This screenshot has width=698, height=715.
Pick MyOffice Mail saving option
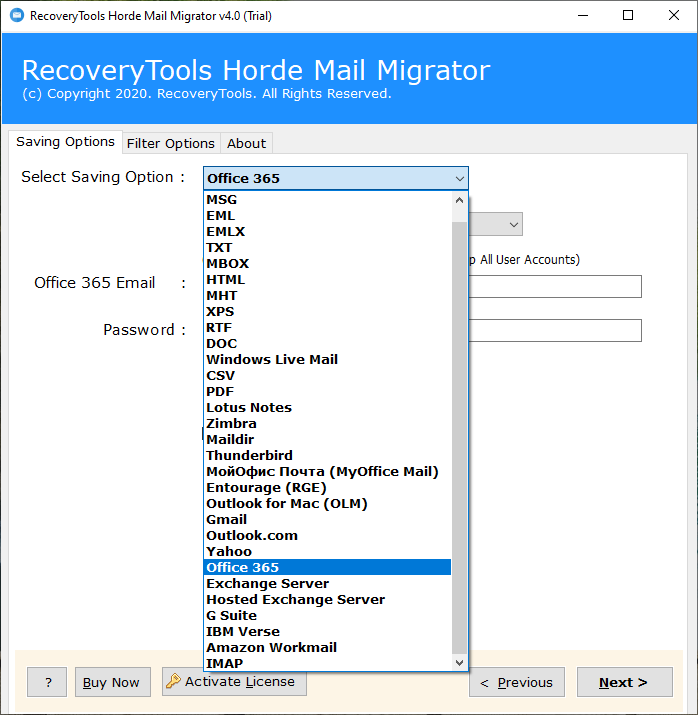[327, 471]
